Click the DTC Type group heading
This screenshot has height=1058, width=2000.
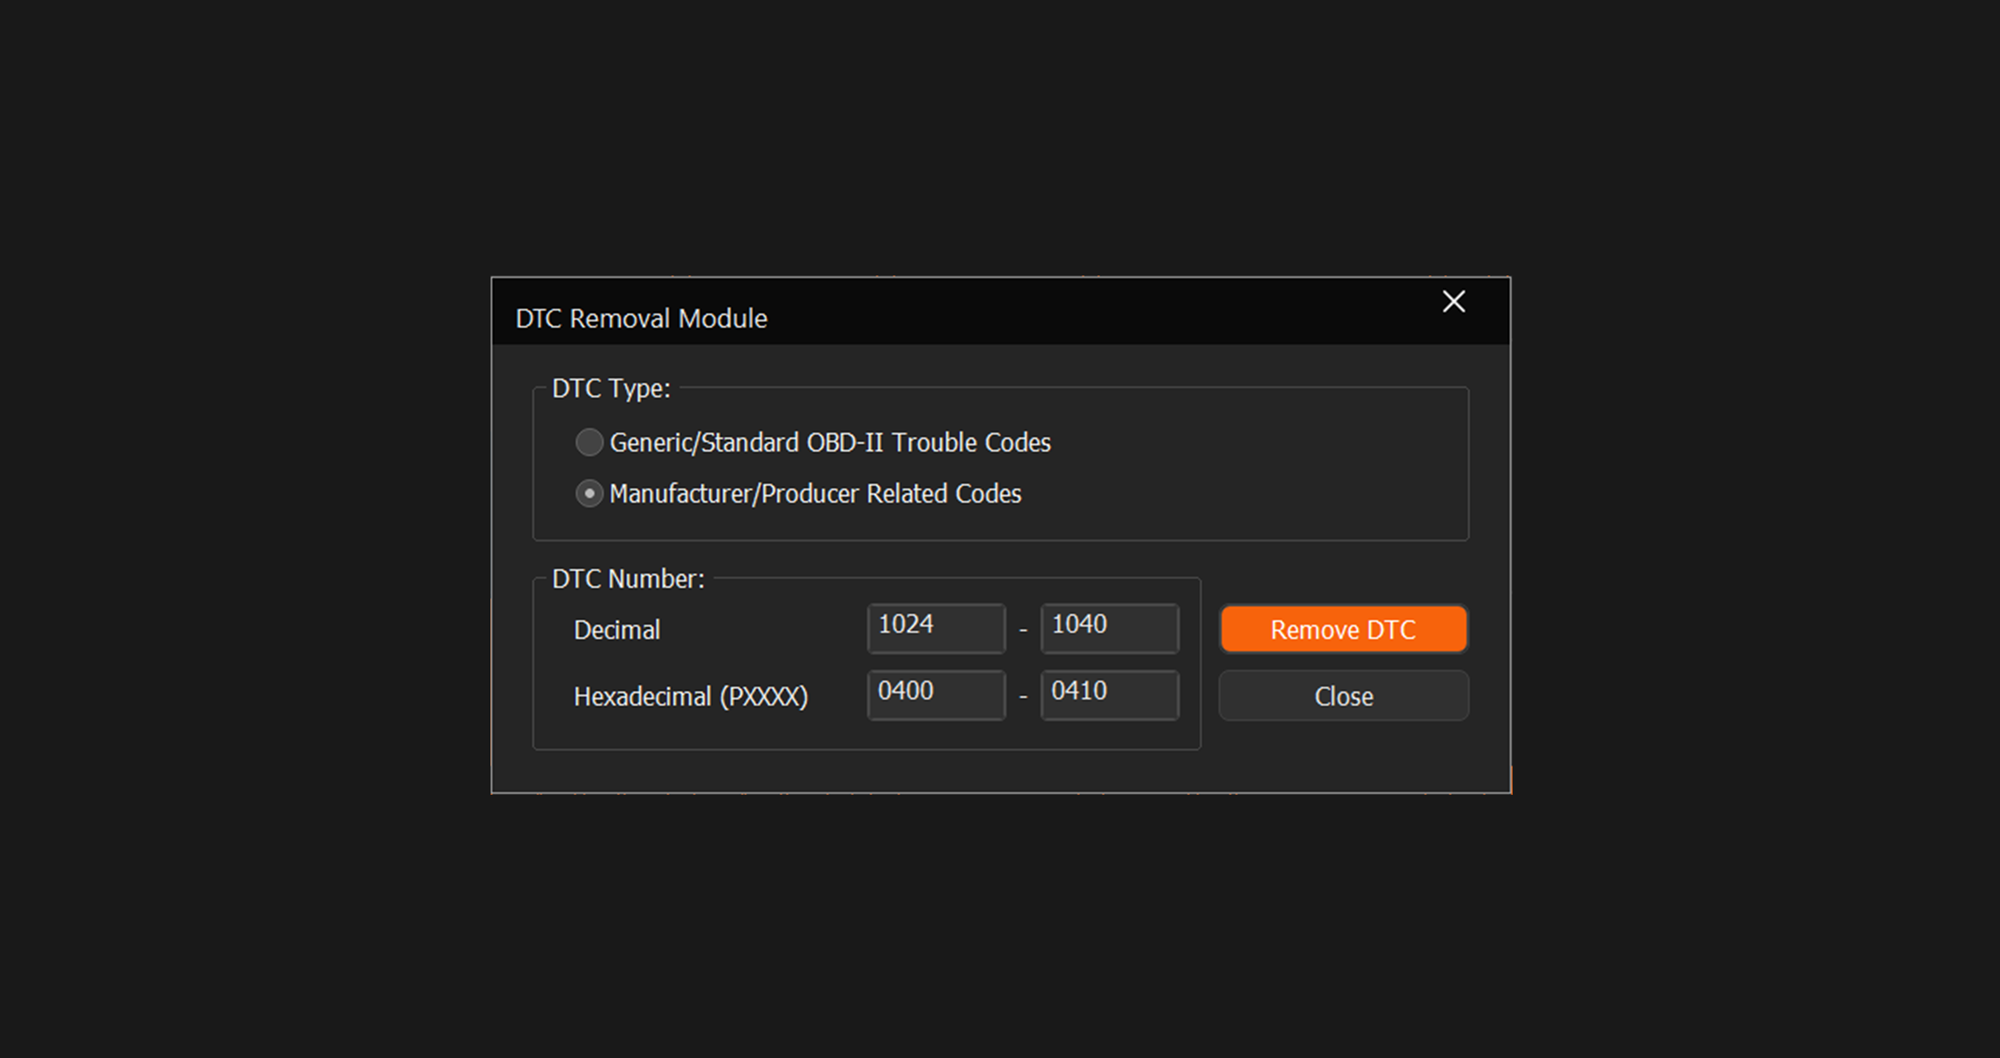(611, 388)
